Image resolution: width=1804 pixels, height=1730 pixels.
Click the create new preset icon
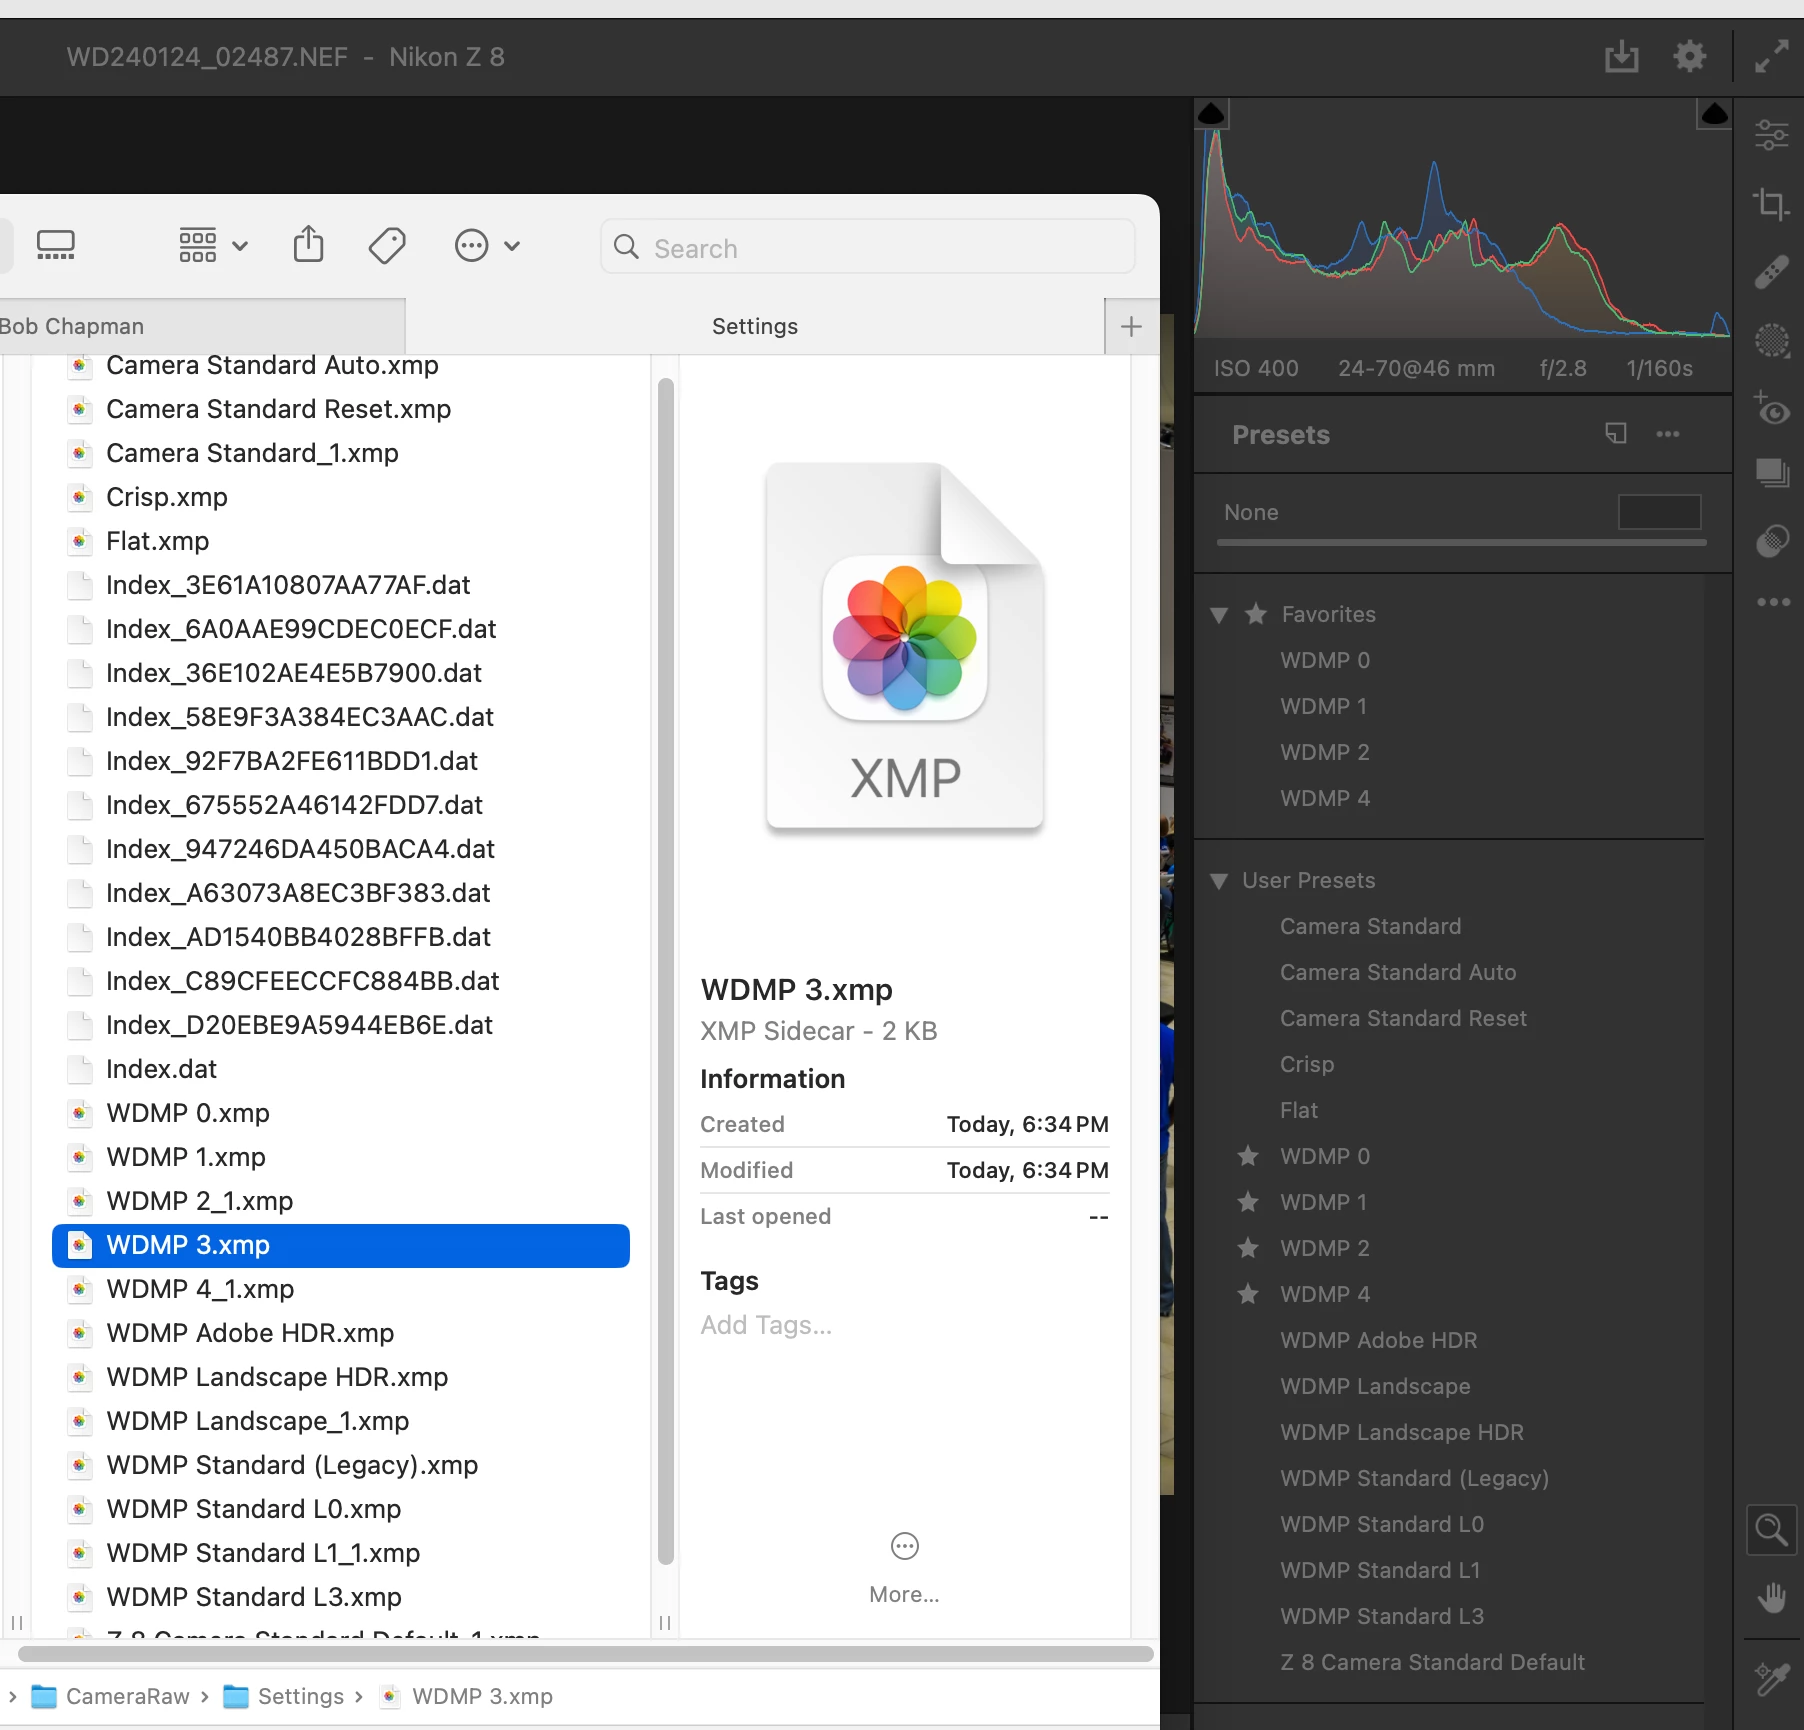1616,433
